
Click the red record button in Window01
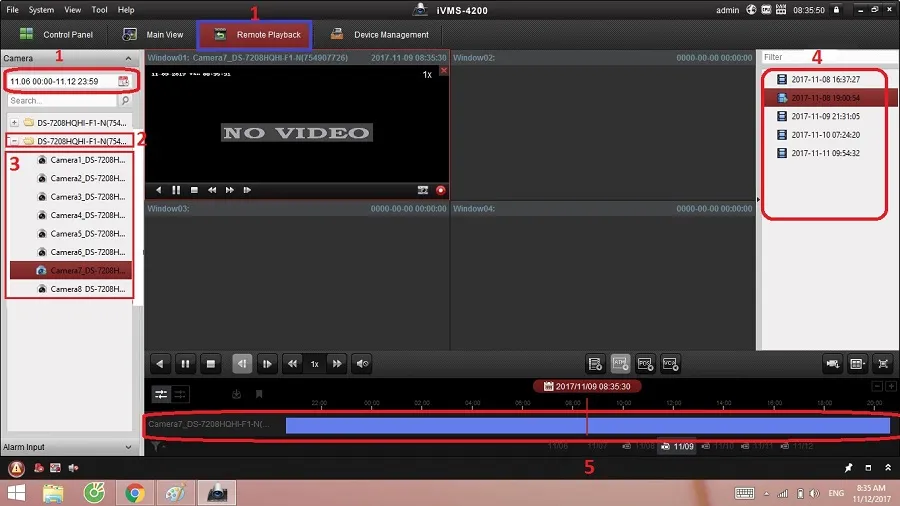440,189
